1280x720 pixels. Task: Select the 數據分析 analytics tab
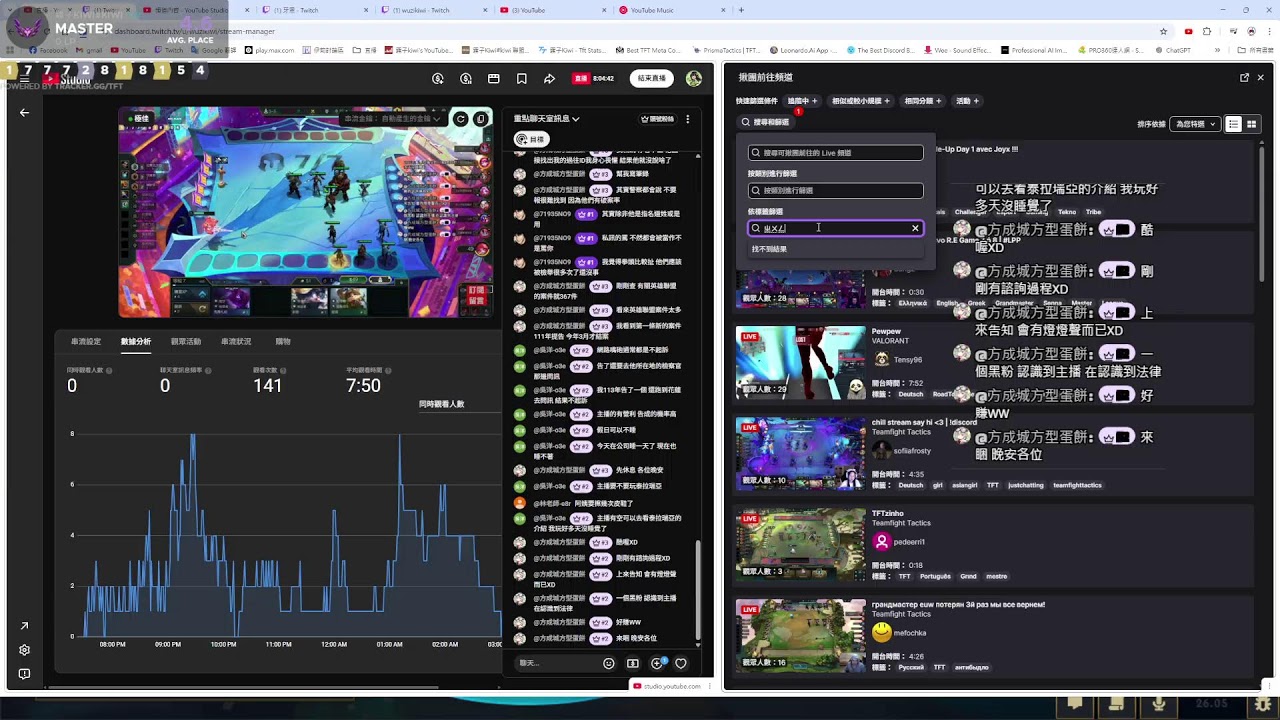[136, 342]
